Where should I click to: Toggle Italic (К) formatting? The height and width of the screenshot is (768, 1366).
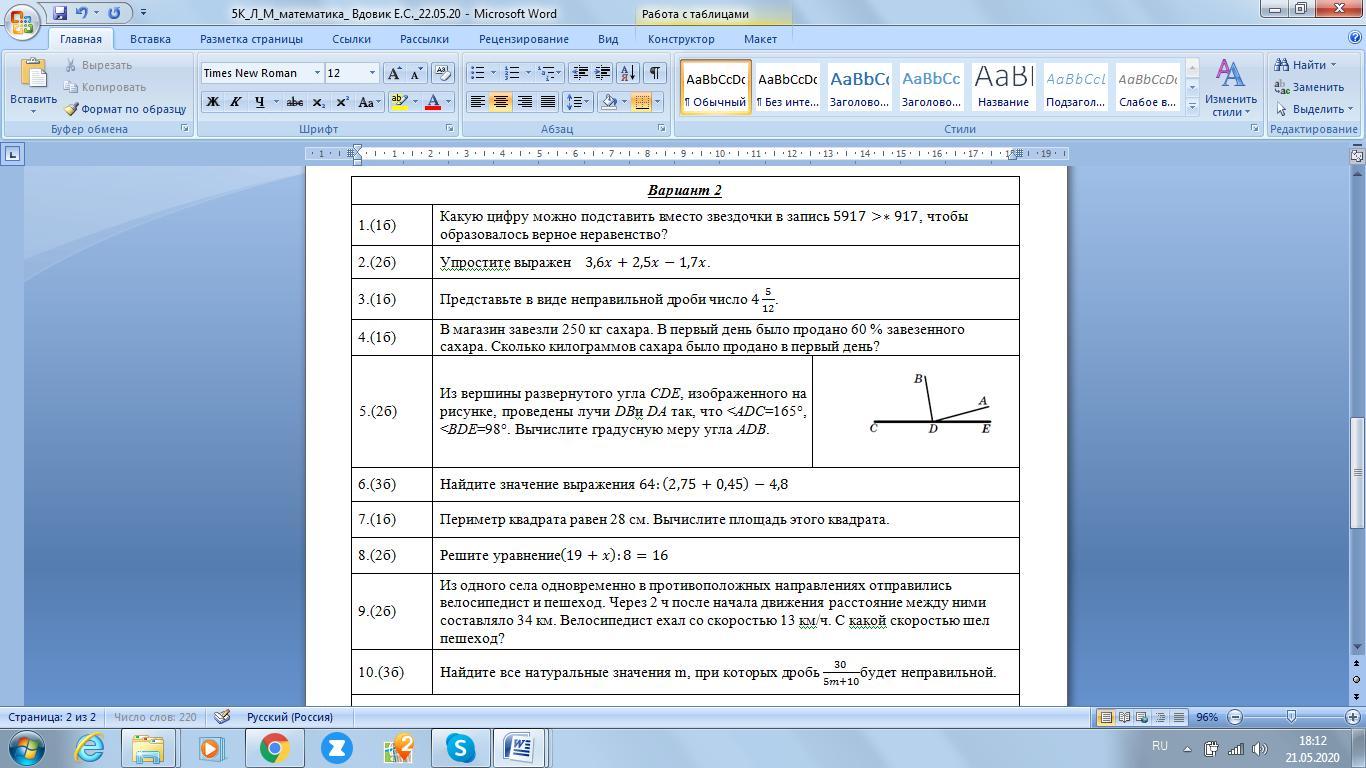(236, 102)
